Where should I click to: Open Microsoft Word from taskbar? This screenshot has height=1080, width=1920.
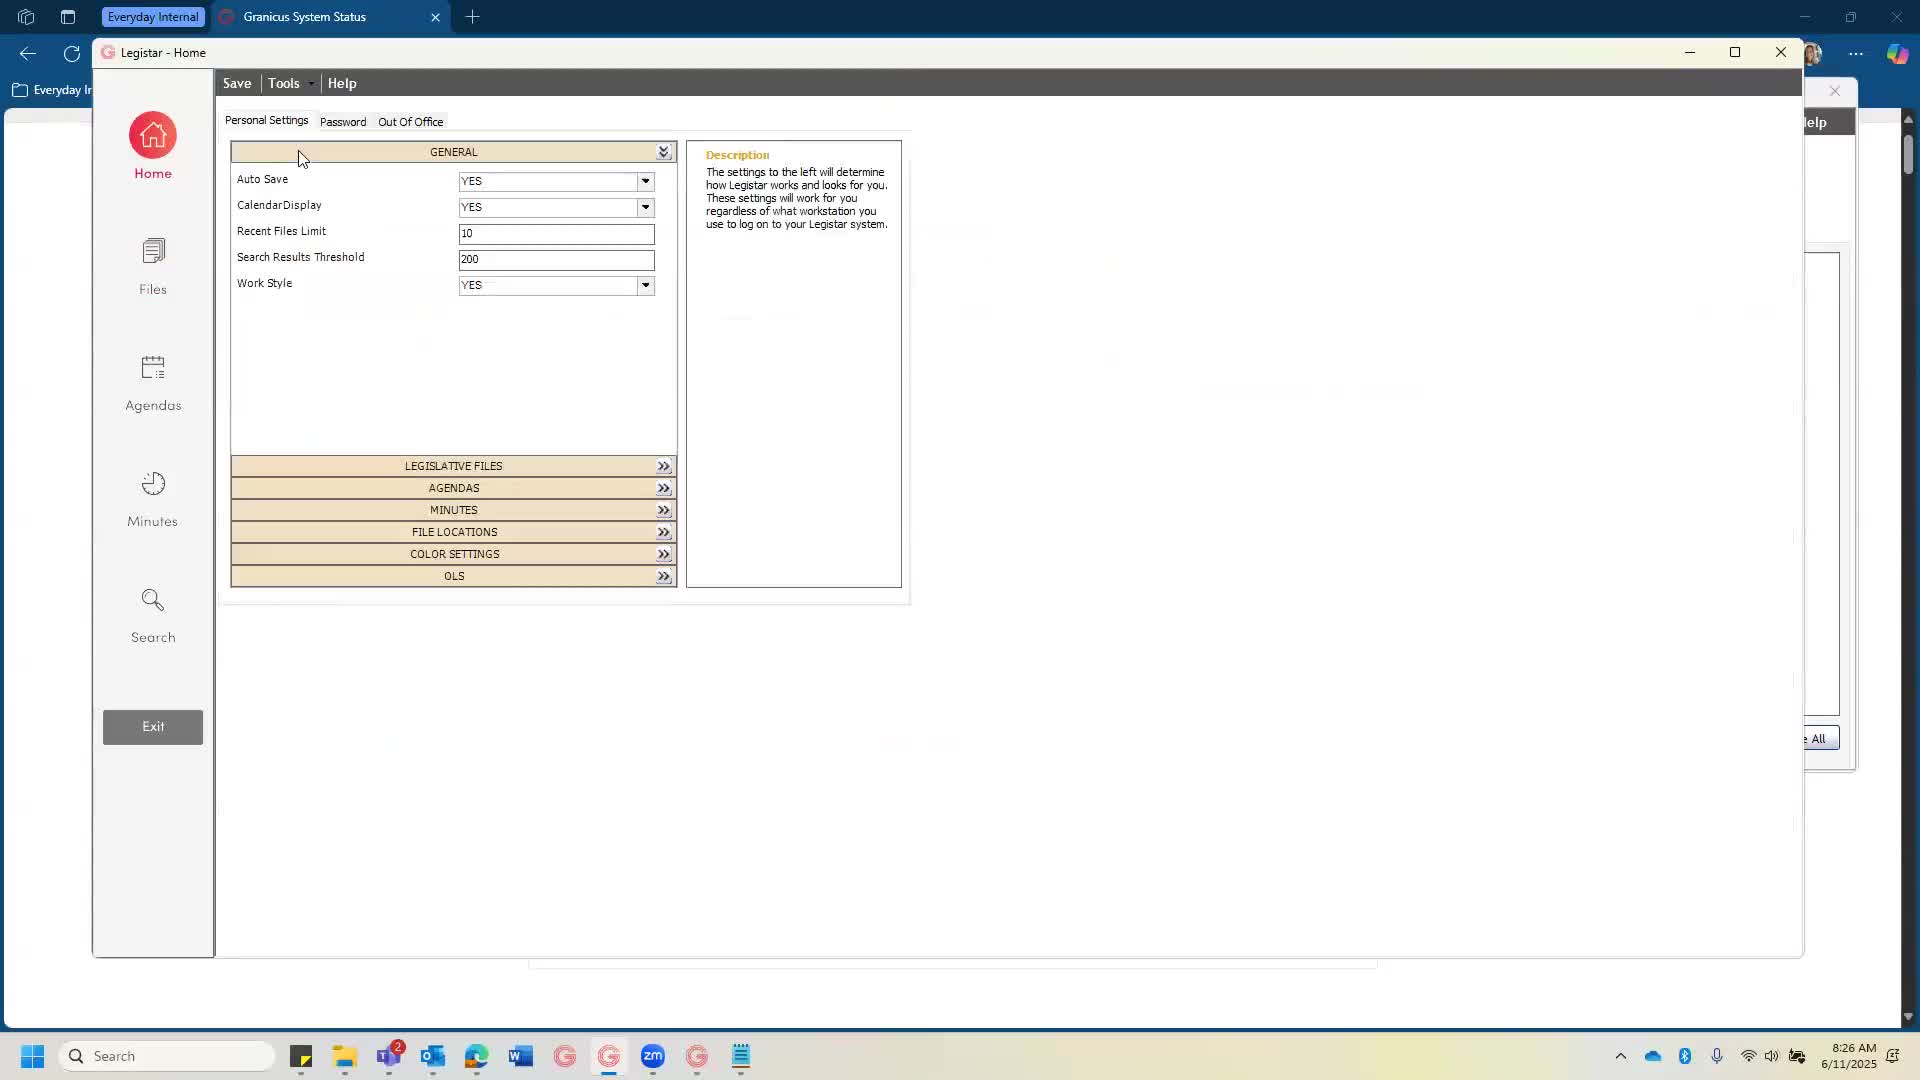tap(521, 1056)
